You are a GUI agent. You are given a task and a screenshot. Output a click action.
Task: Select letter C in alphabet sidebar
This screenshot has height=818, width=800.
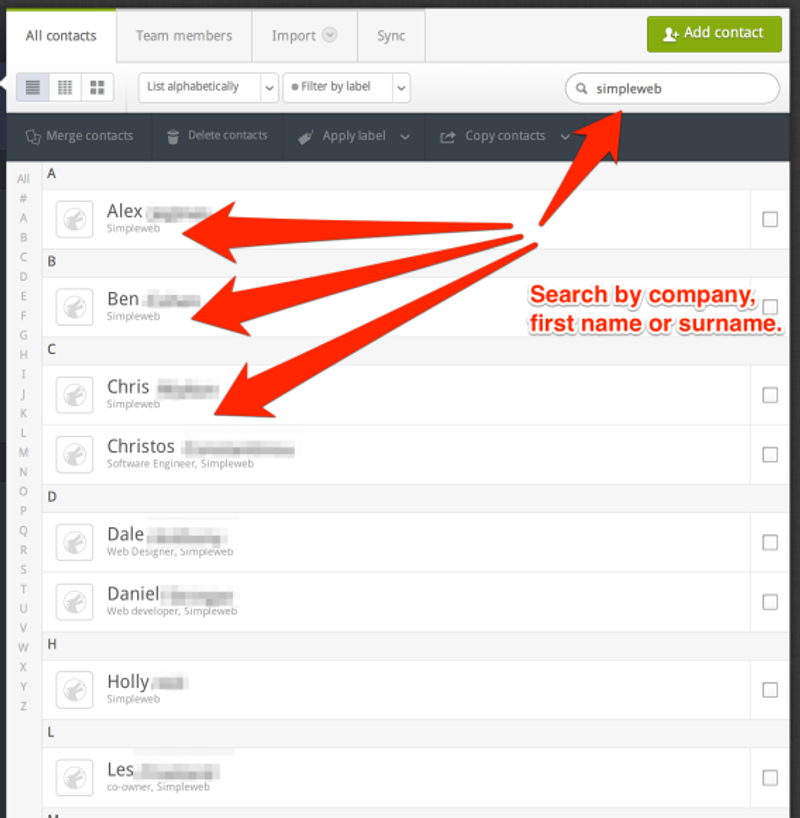(22, 257)
